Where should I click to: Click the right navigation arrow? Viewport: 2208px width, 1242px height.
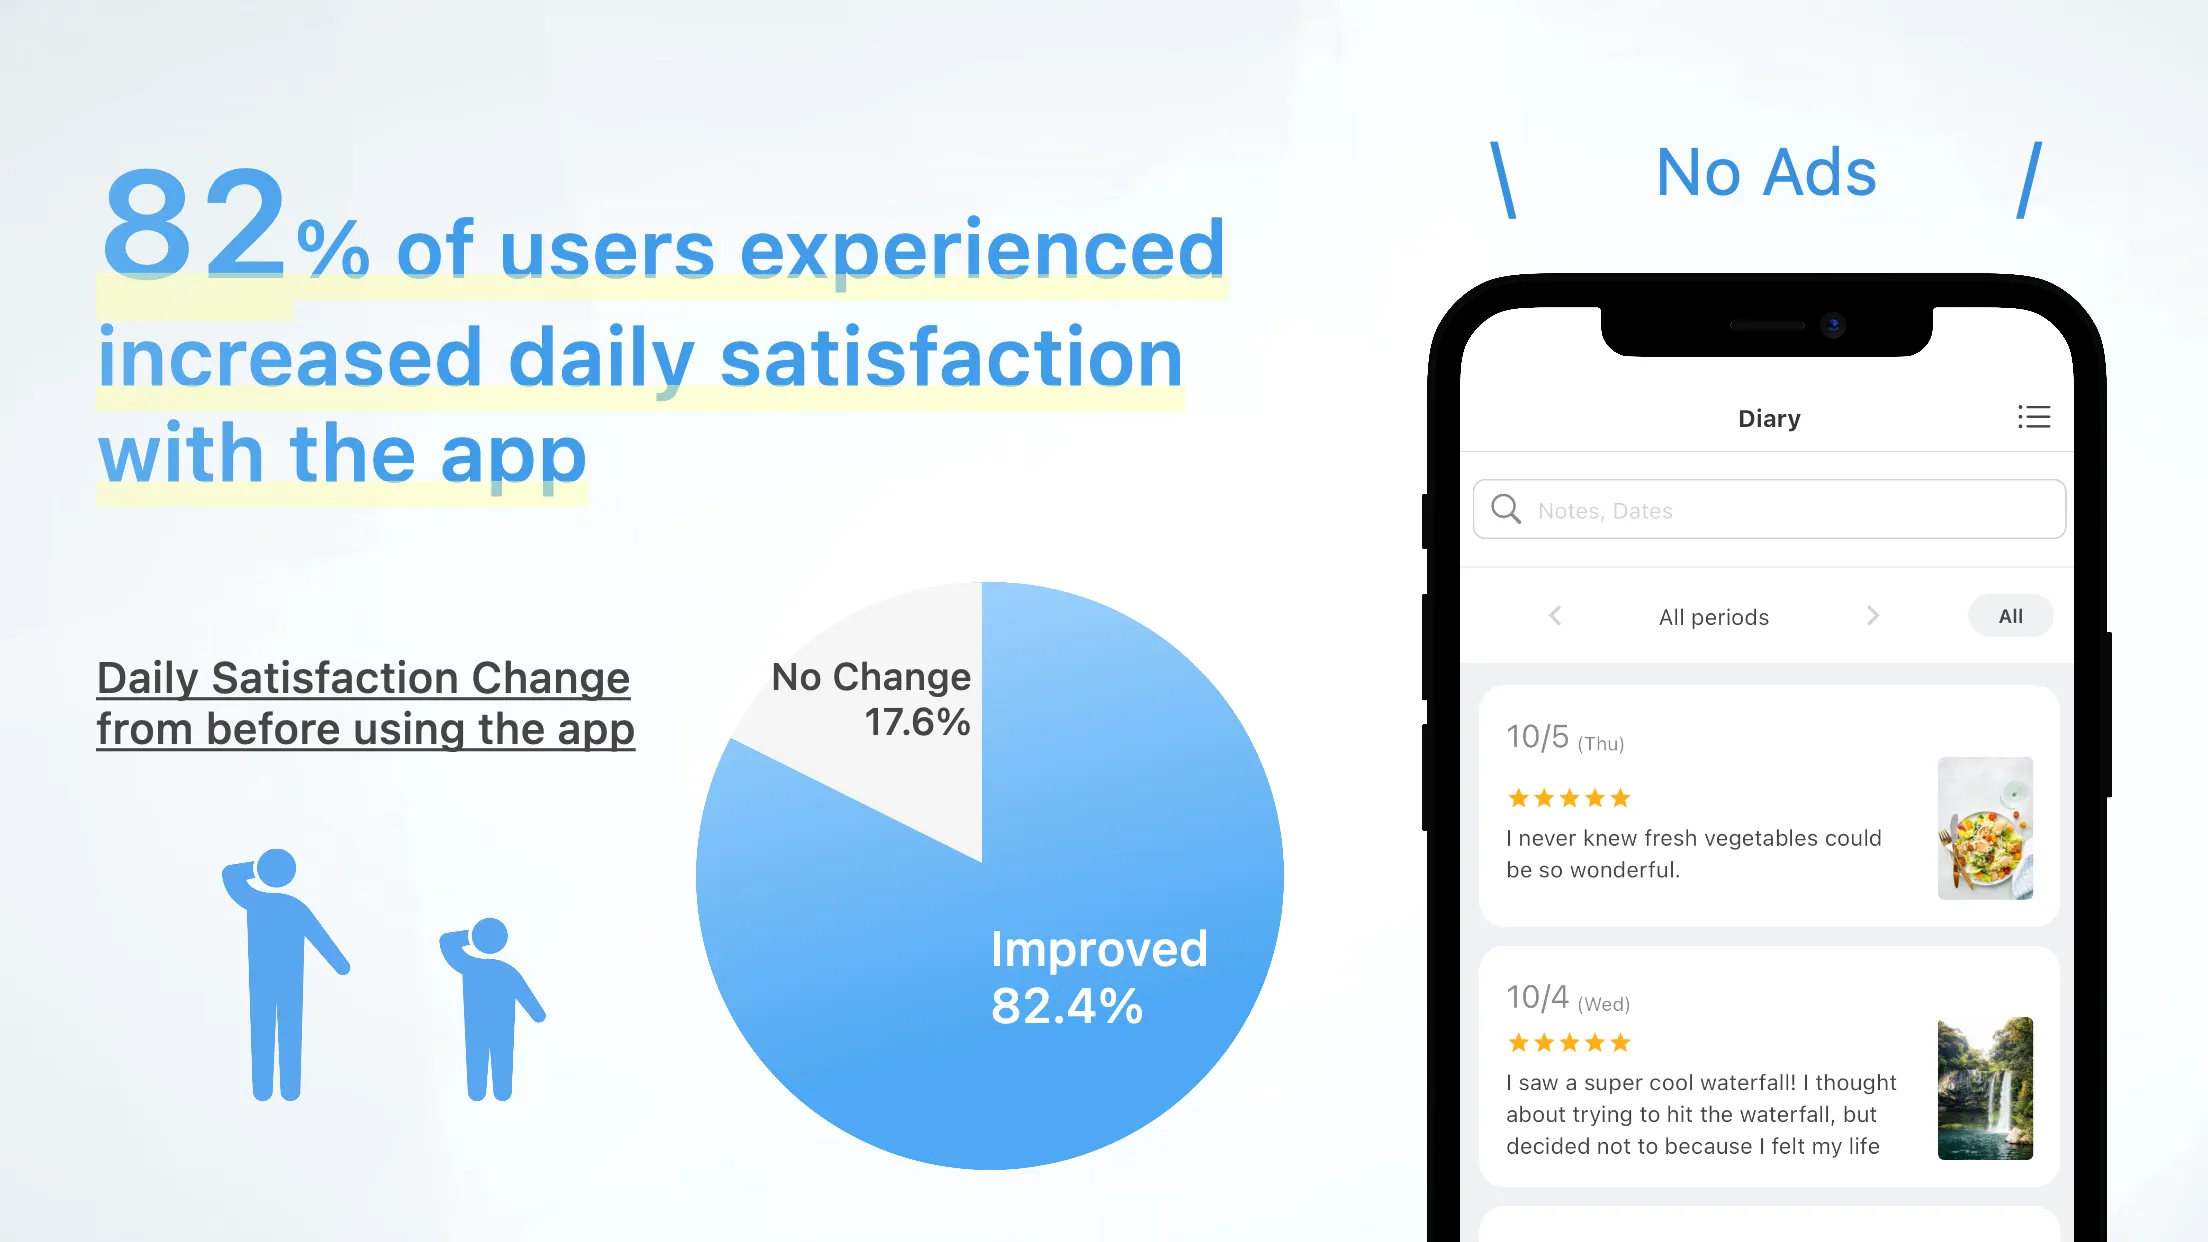[x=1873, y=616]
